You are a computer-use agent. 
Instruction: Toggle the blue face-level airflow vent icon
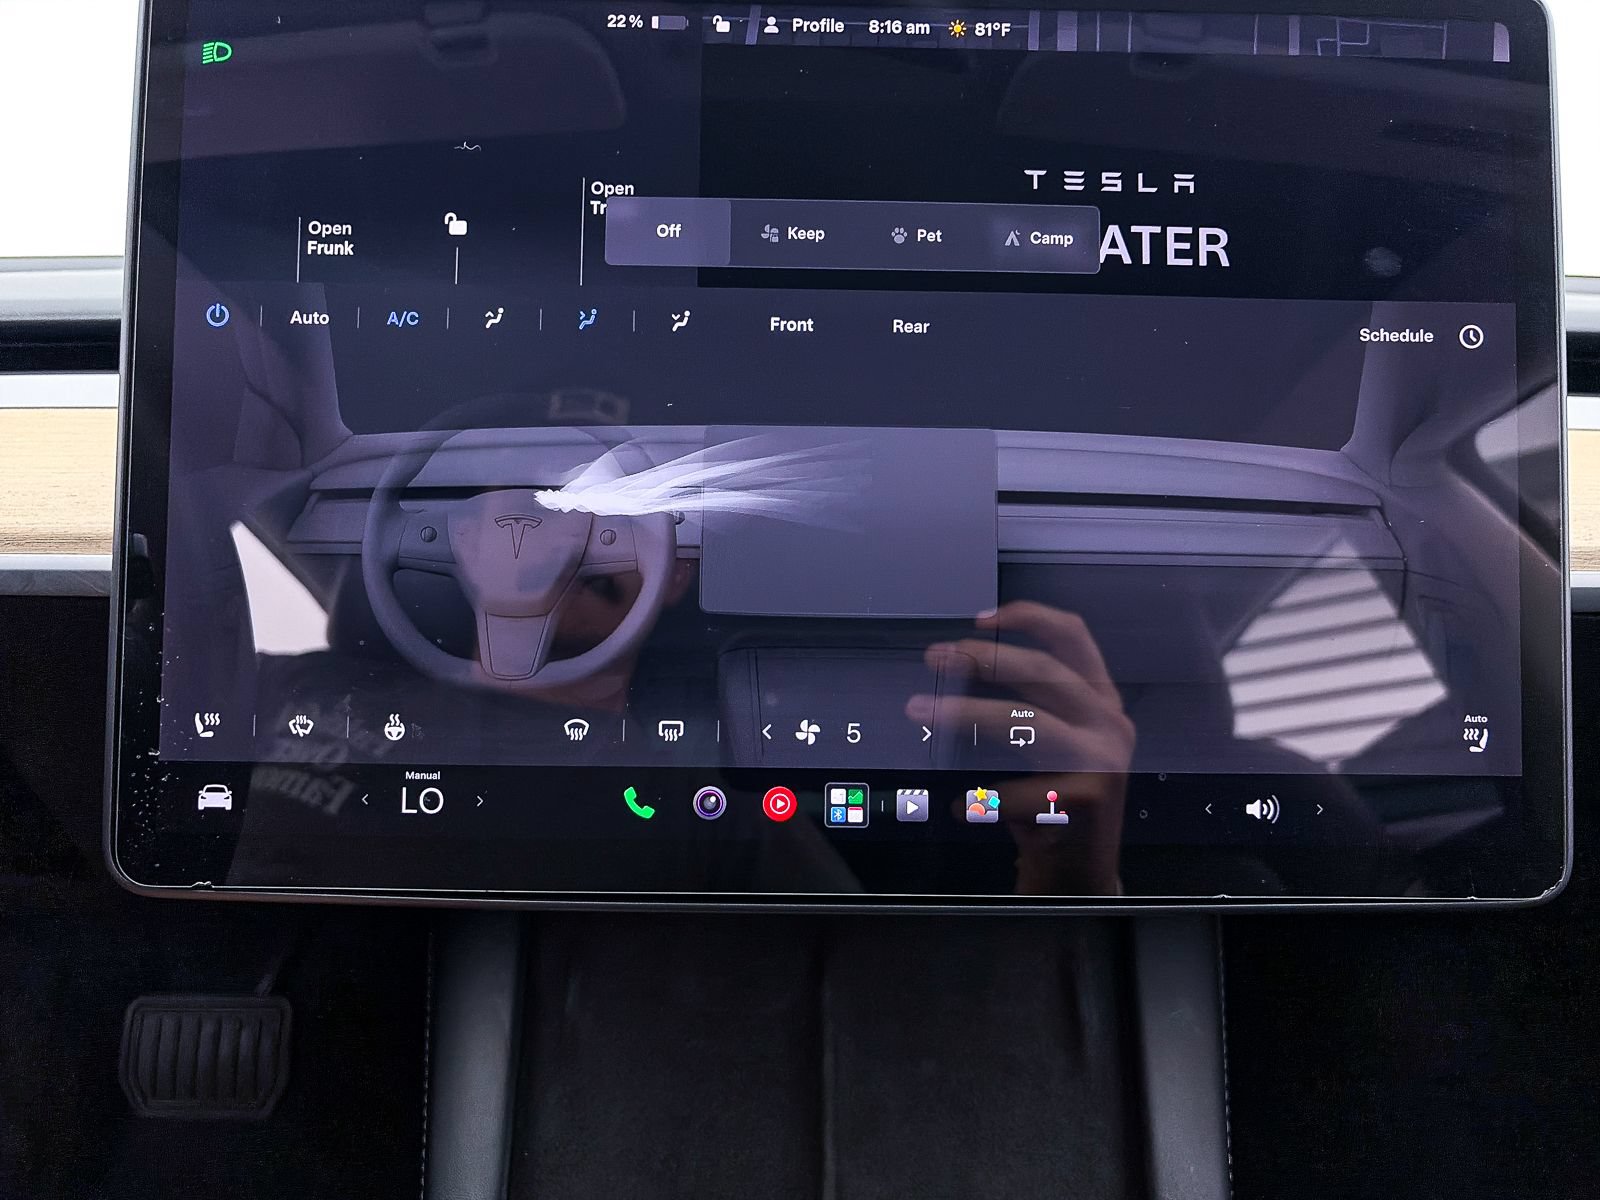click(587, 319)
